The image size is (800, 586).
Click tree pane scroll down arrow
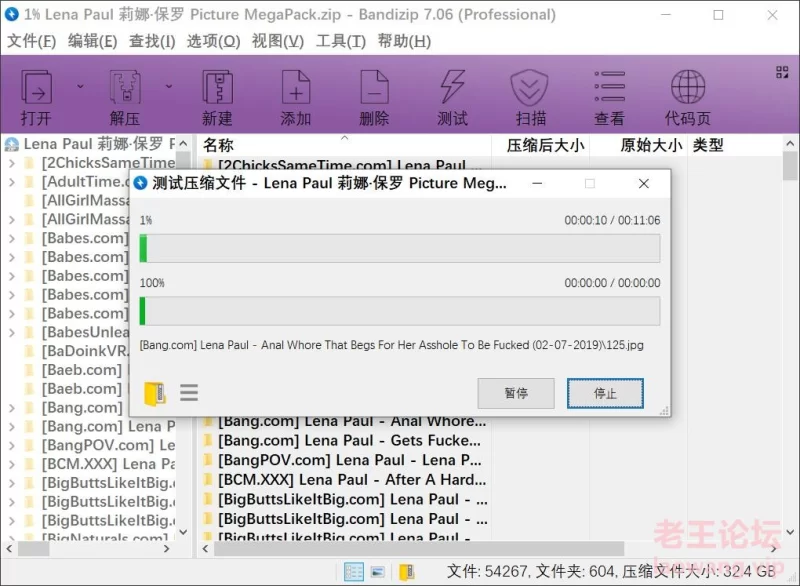tap(183, 532)
